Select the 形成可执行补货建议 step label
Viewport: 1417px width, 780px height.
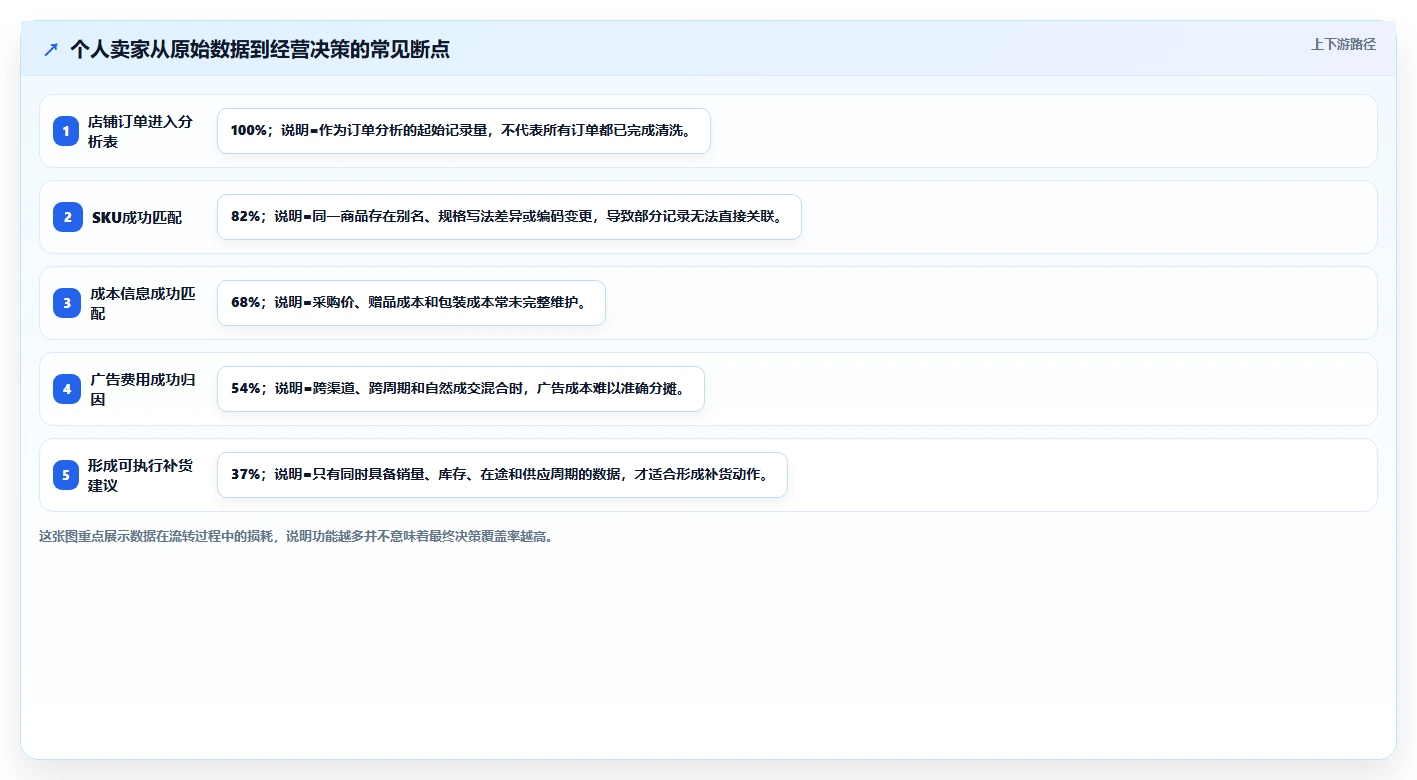[141, 475]
